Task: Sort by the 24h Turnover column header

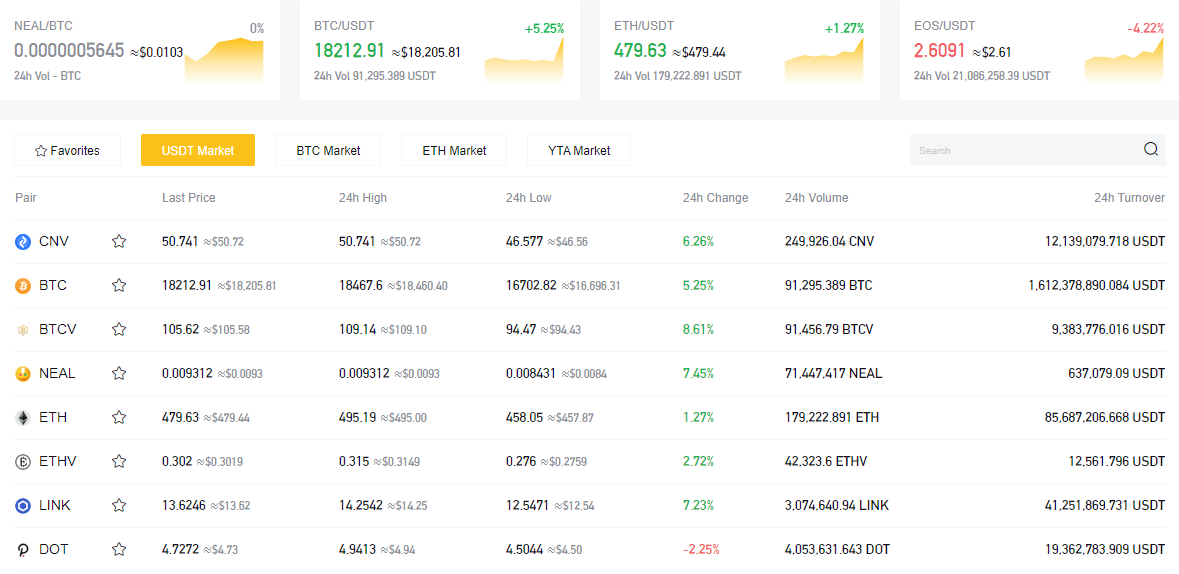Action: pos(1129,198)
